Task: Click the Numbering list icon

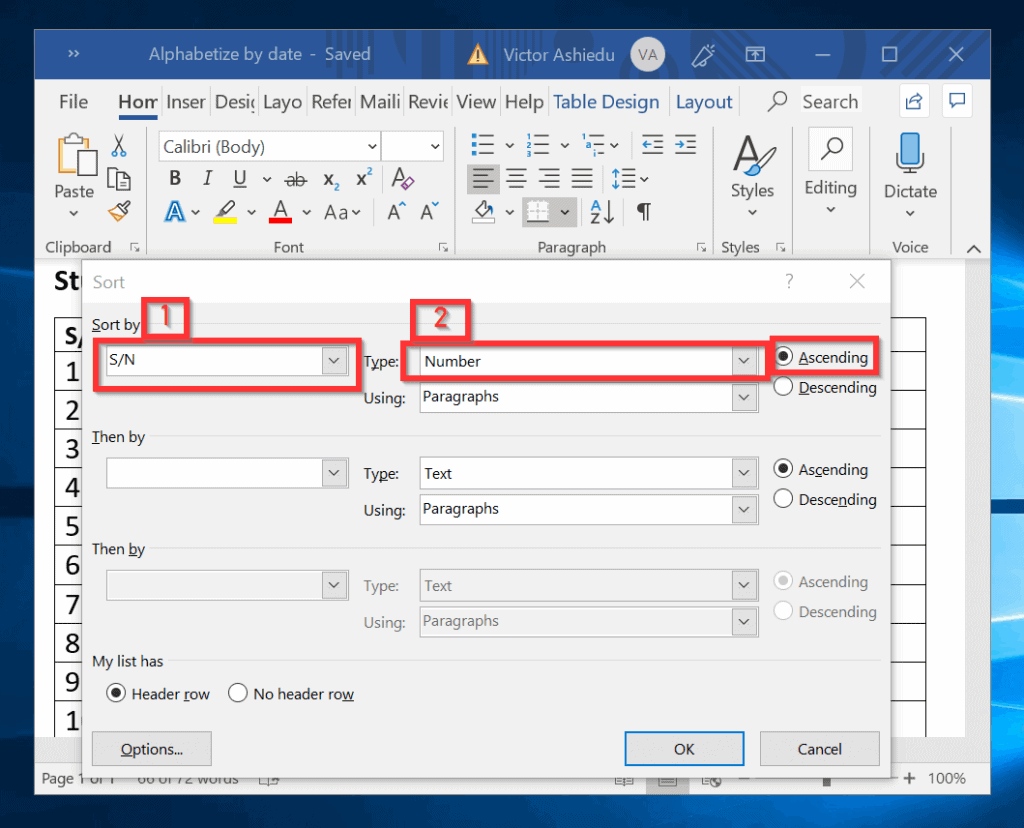Action: tap(537, 144)
